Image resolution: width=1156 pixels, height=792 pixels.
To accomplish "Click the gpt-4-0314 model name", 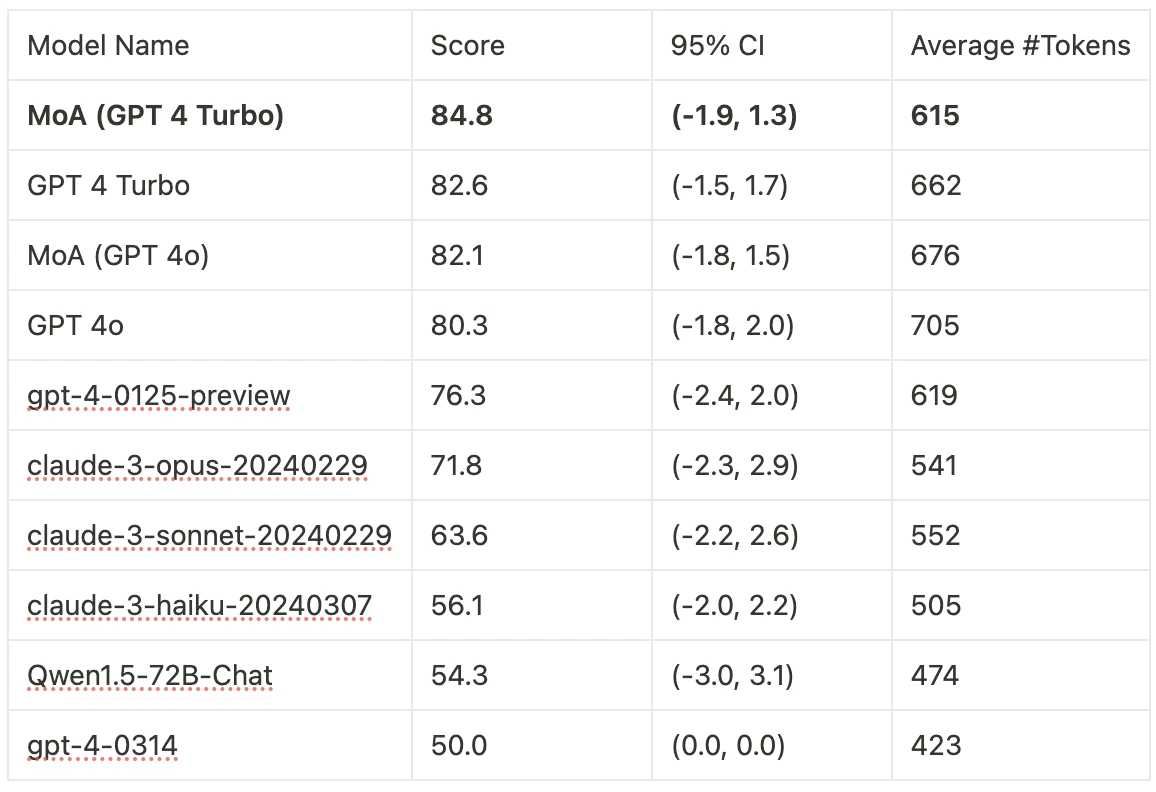I will click(x=102, y=746).
